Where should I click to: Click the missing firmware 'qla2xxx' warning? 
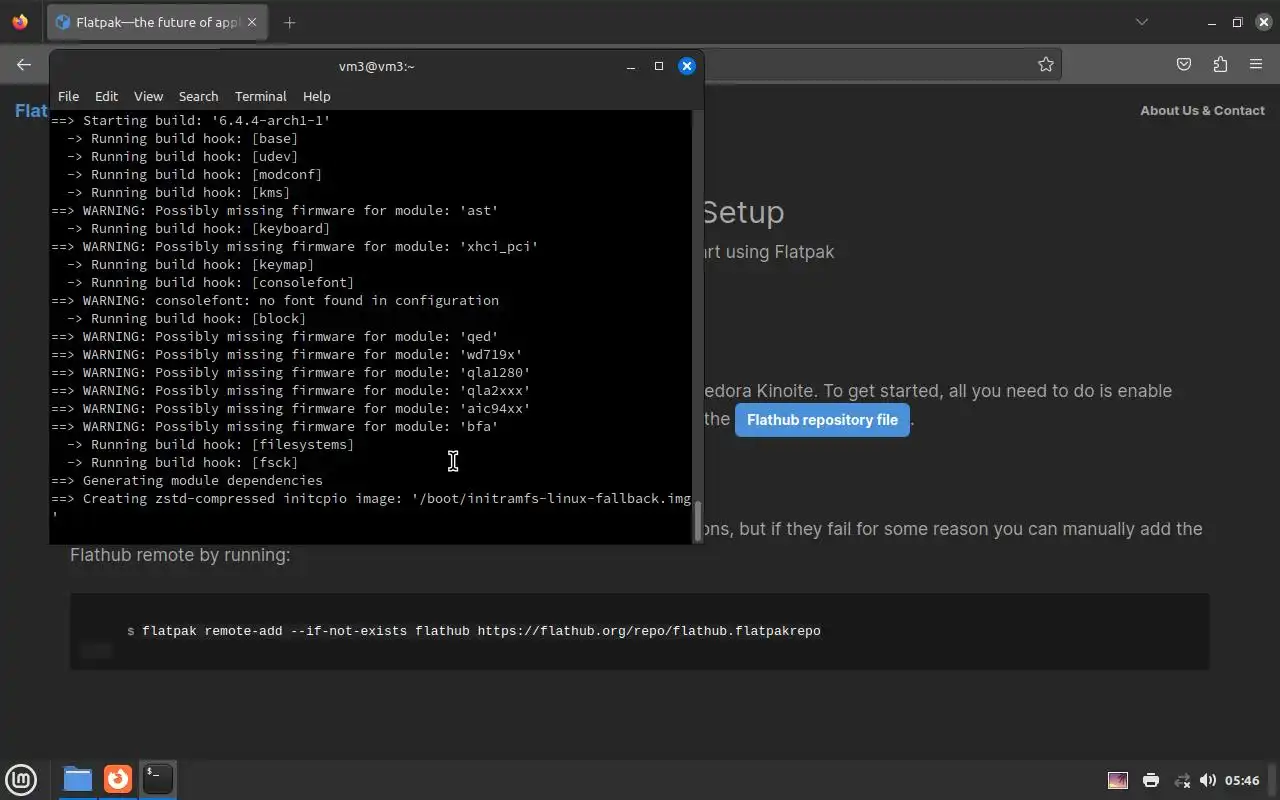(291, 390)
